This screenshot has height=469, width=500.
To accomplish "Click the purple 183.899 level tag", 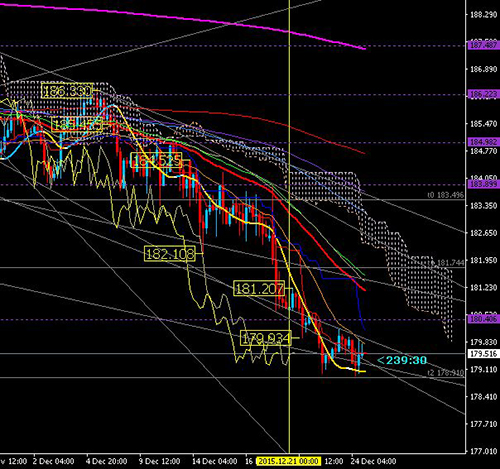I will [483, 184].
